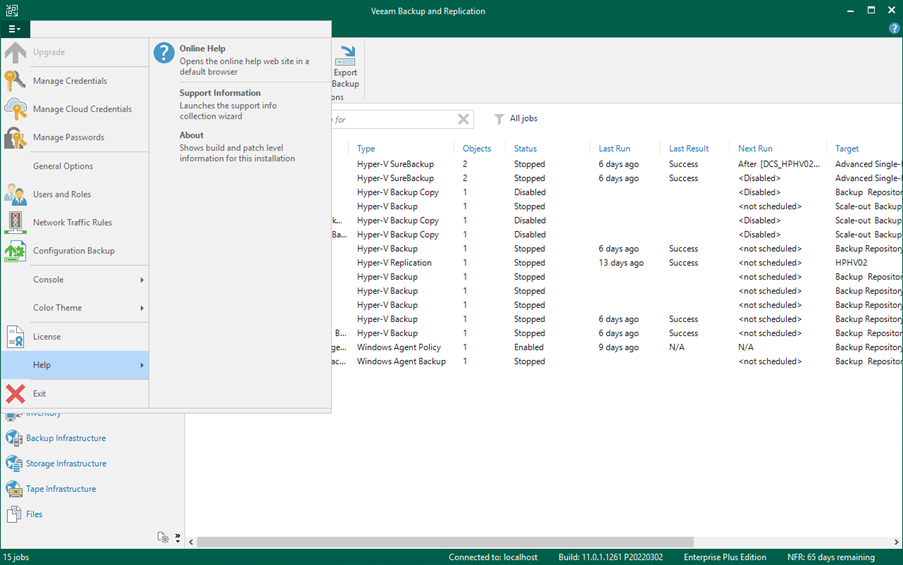Select the Hyper-V Replication job row

(x=617, y=263)
